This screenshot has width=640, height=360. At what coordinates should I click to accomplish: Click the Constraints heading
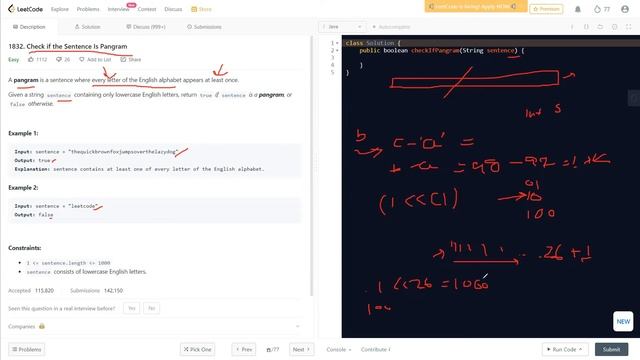tap(24, 248)
